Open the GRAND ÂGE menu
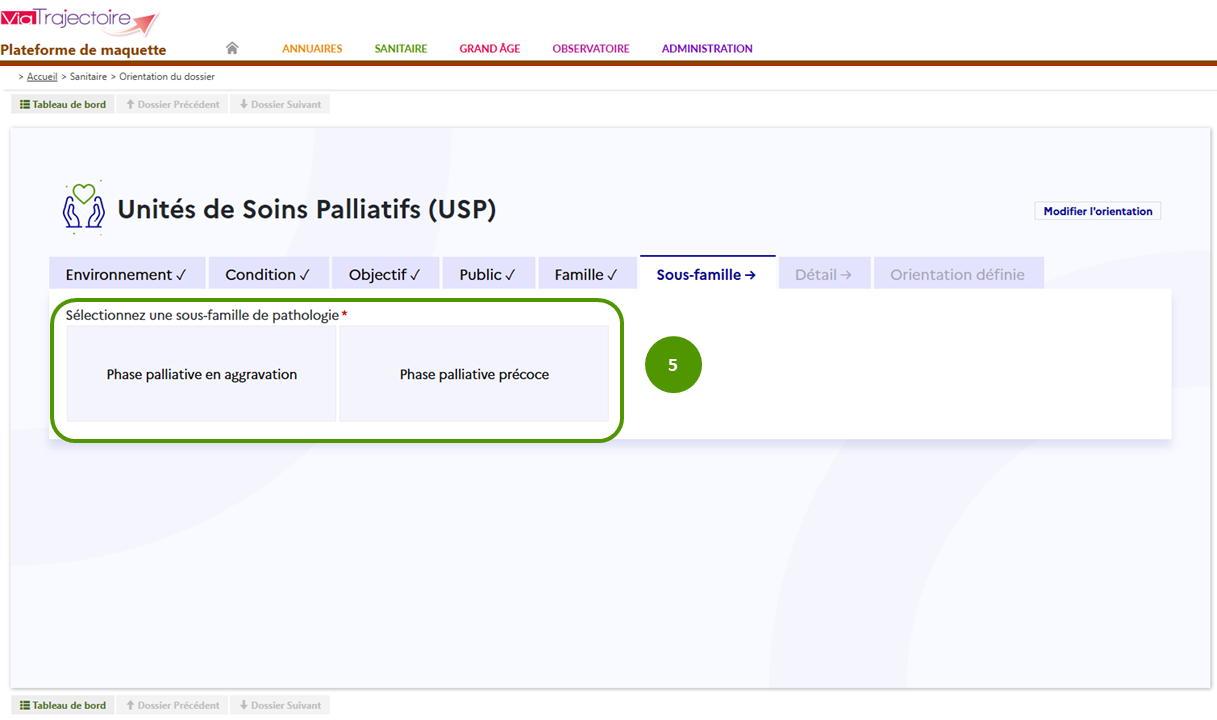Screen dimensions: 1217x720 click(x=490, y=48)
